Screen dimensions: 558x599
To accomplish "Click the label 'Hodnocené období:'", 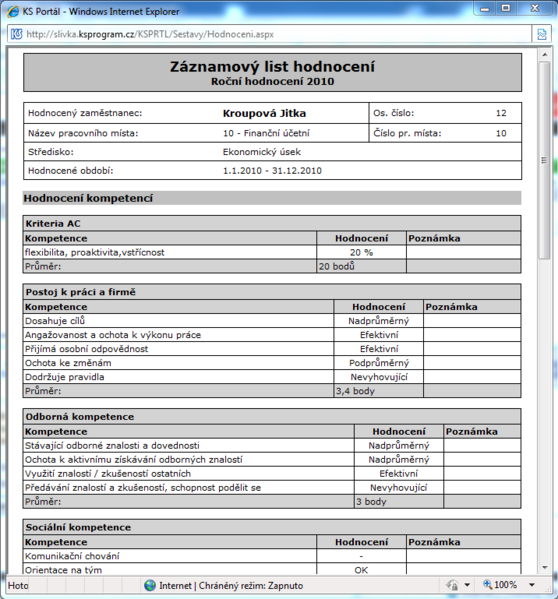I will (71, 171).
